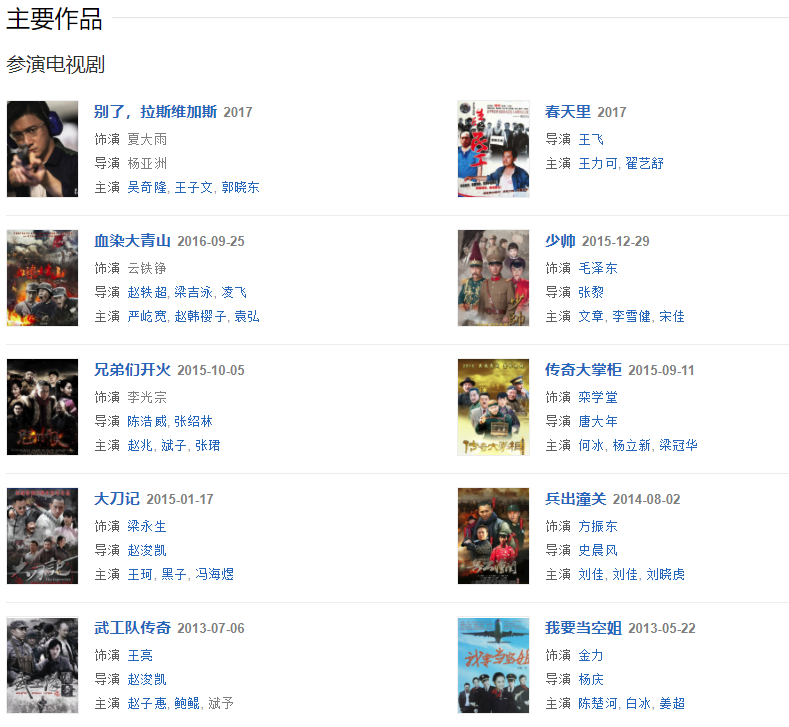Select the 武工队传奇 poster thumbnail
789x727 pixels.
[x=42, y=665]
